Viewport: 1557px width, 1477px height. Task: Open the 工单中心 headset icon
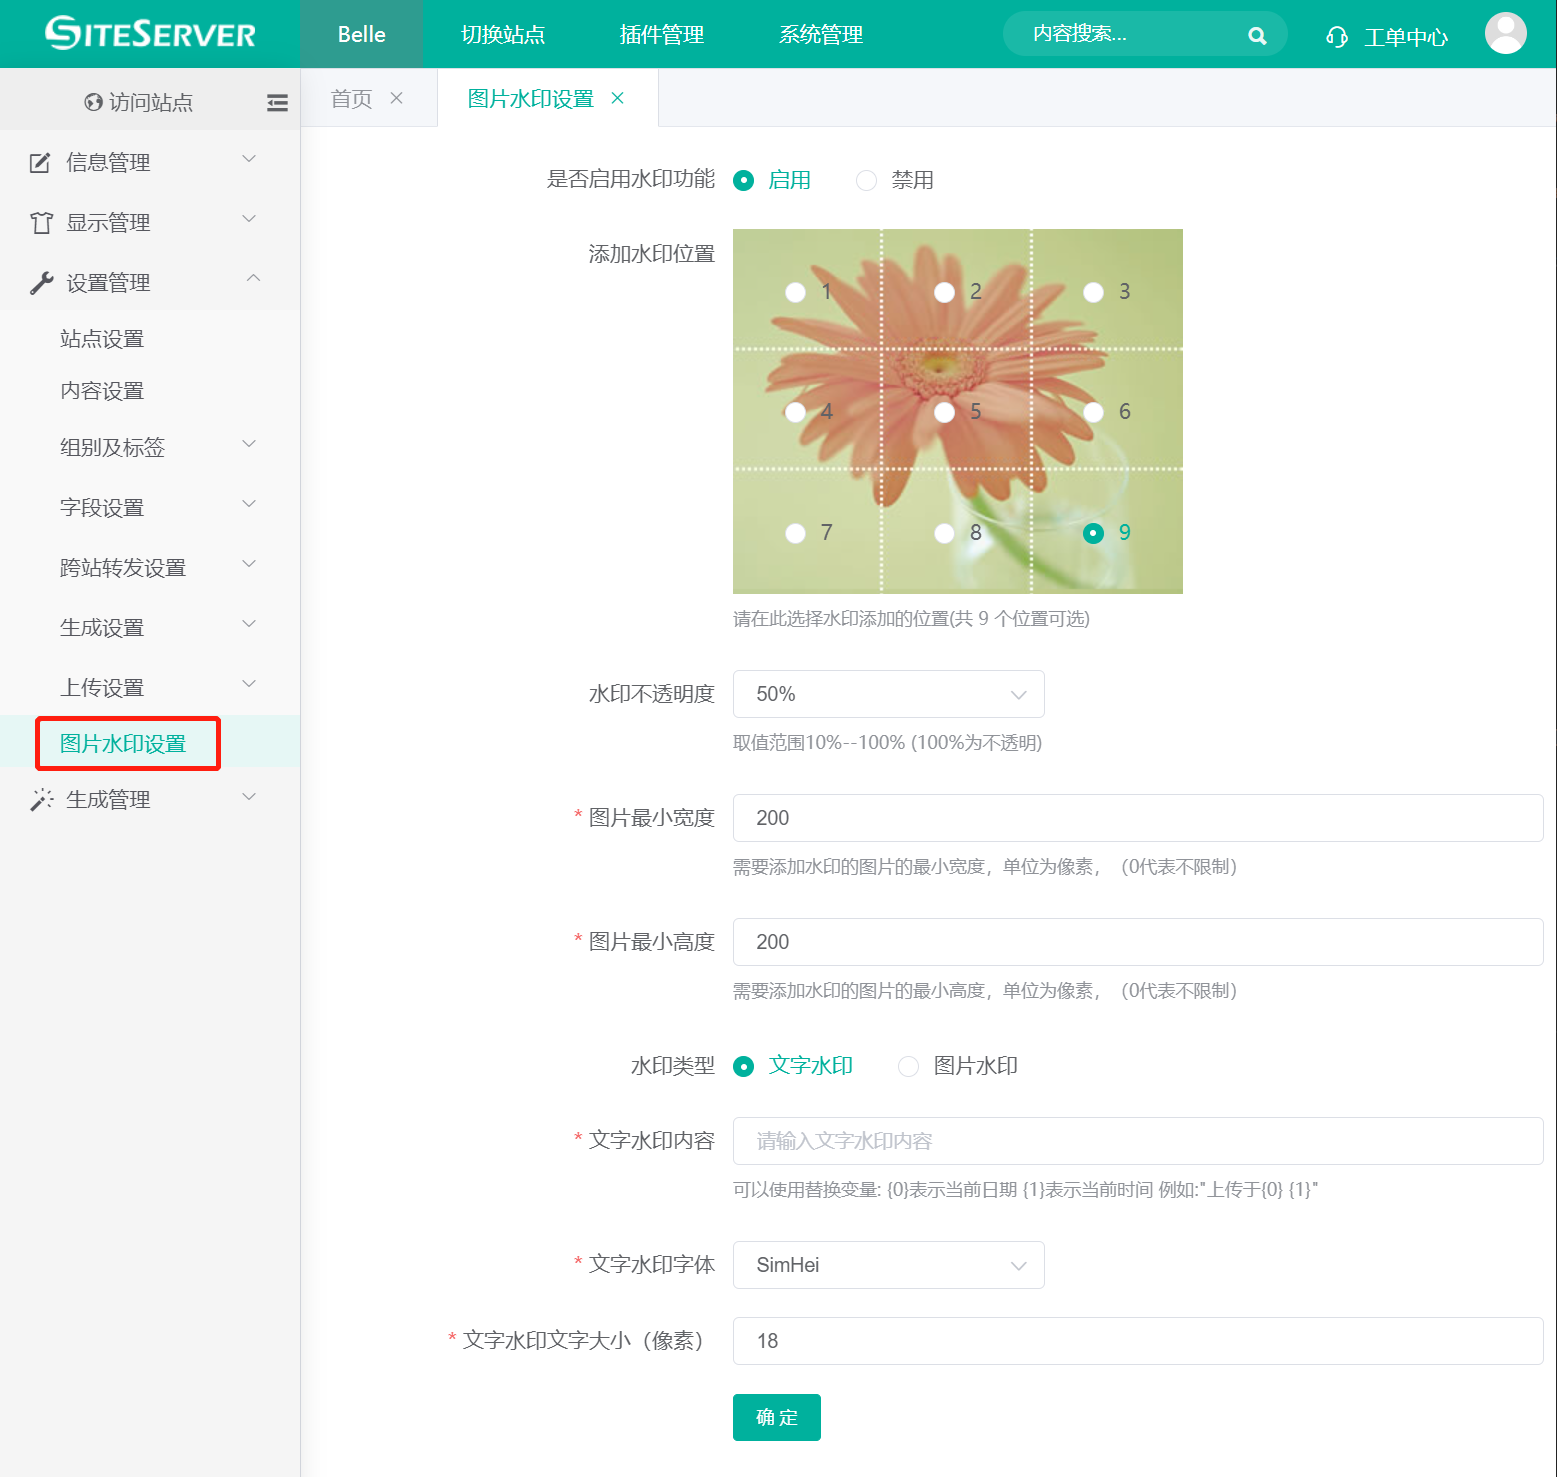click(1336, 36)
